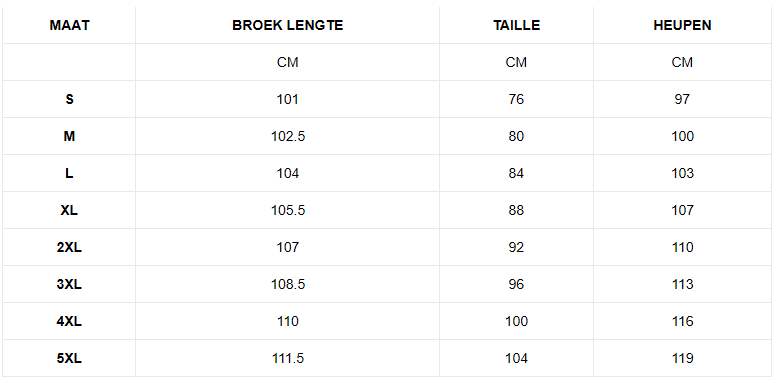Click the heupen value 119
This screenshot has width=777, height=383.
(x=682, y=358)
